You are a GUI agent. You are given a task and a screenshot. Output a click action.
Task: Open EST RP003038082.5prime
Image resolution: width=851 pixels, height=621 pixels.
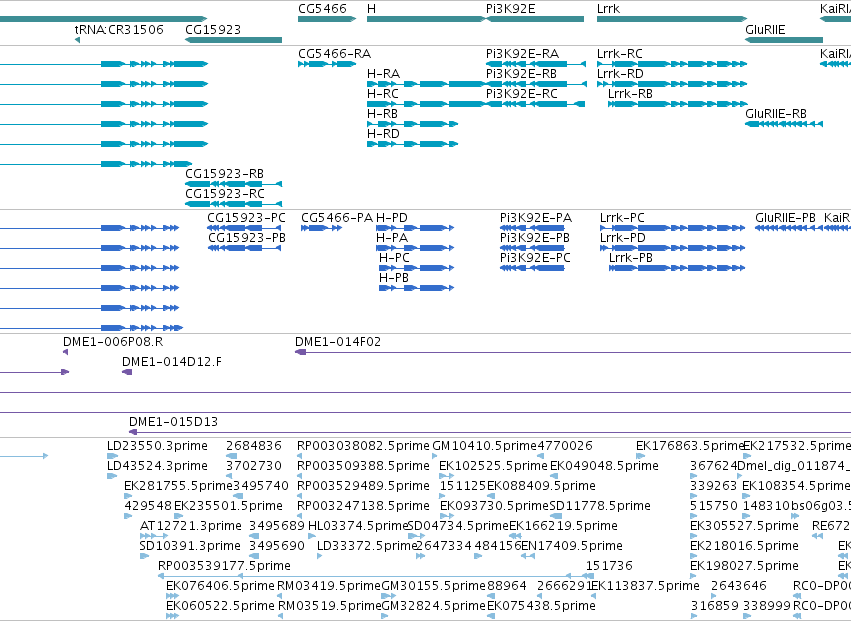[299, 456]
